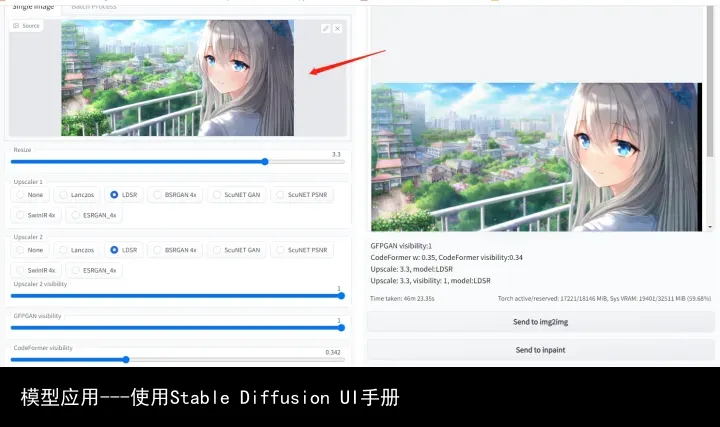
Task: Click the Resize slider handle
Action: click(x=265, y=161)
